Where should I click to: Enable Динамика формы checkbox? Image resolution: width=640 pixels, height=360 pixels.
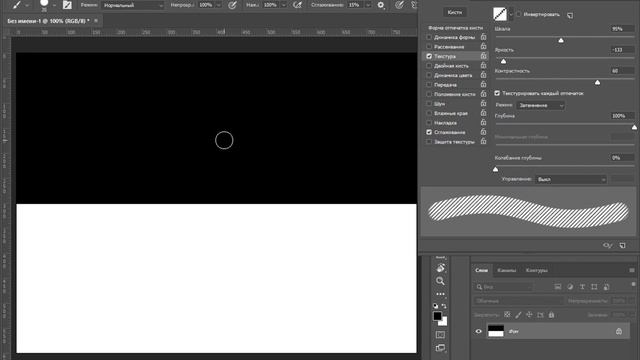click(429, 37)
